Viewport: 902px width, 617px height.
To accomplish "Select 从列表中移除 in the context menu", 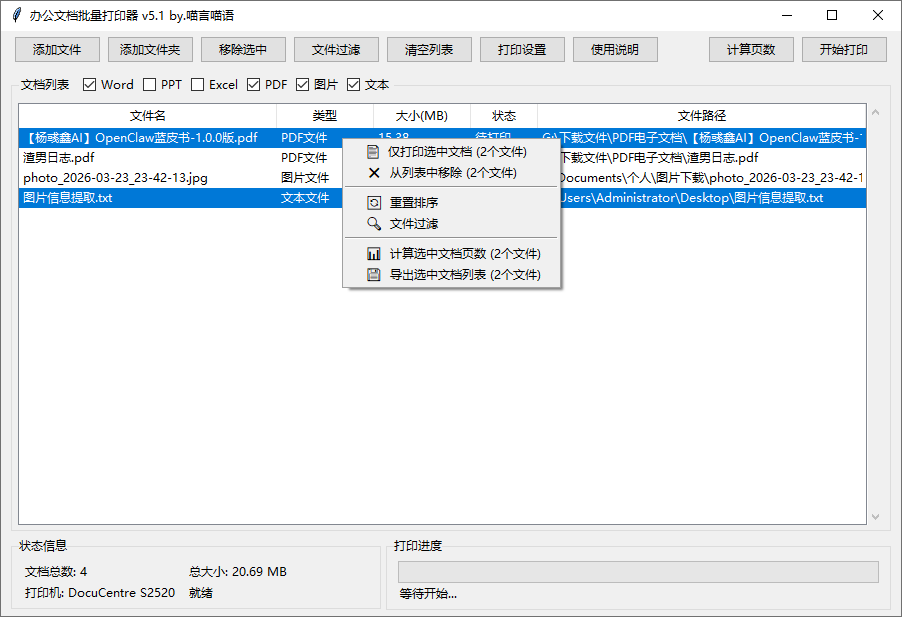I will tap(452, 173).
